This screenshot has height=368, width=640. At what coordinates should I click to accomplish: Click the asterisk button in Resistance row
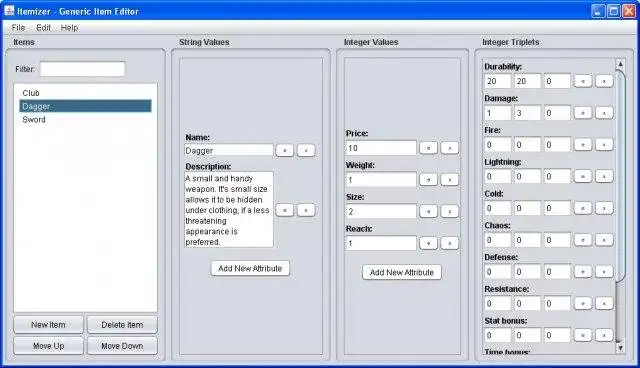583,304
